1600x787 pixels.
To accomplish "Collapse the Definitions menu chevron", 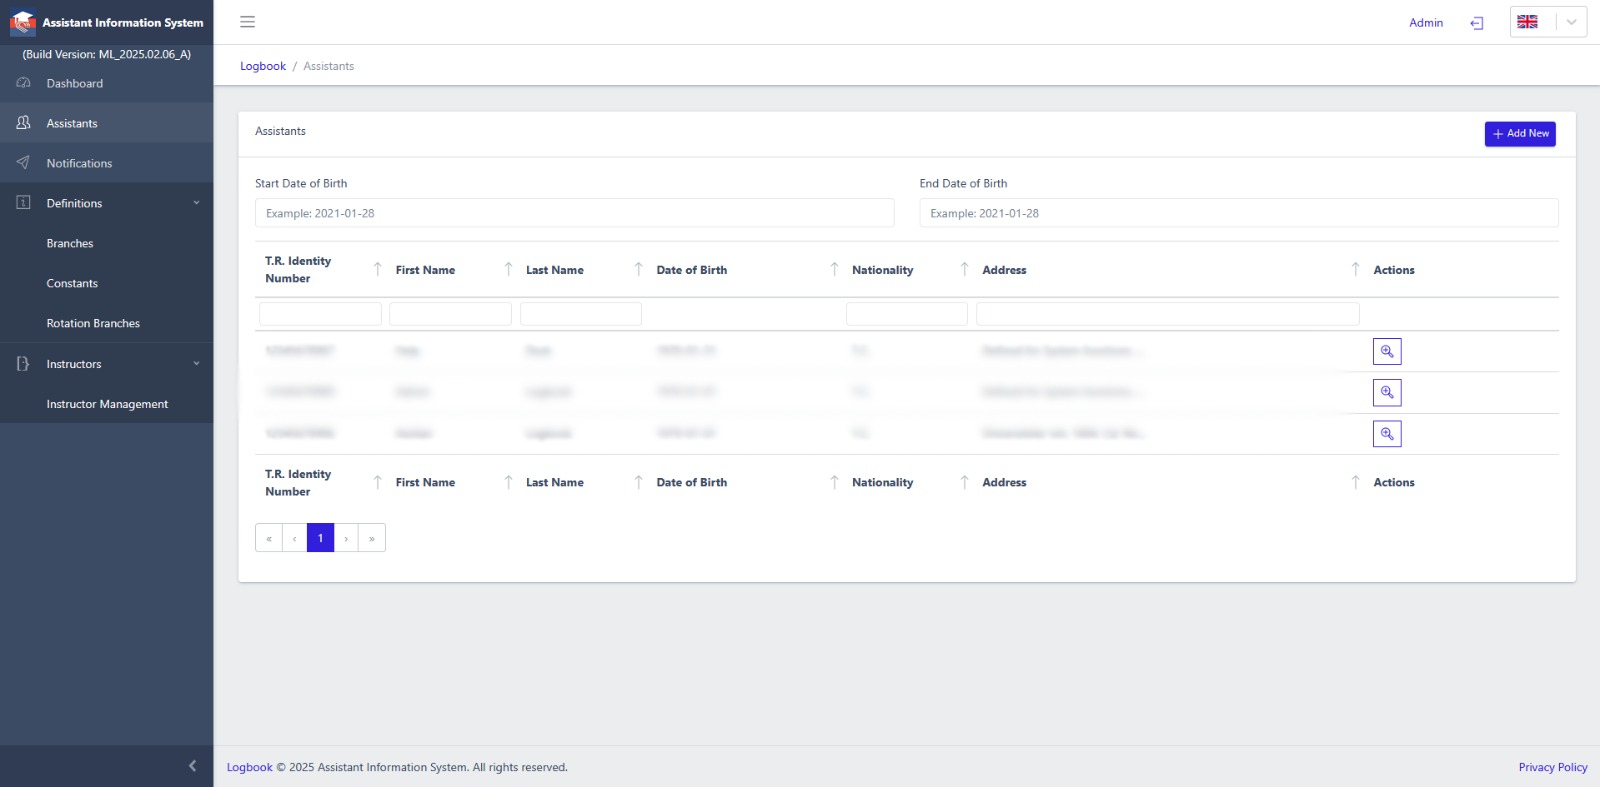I will (x=196, y=203).
